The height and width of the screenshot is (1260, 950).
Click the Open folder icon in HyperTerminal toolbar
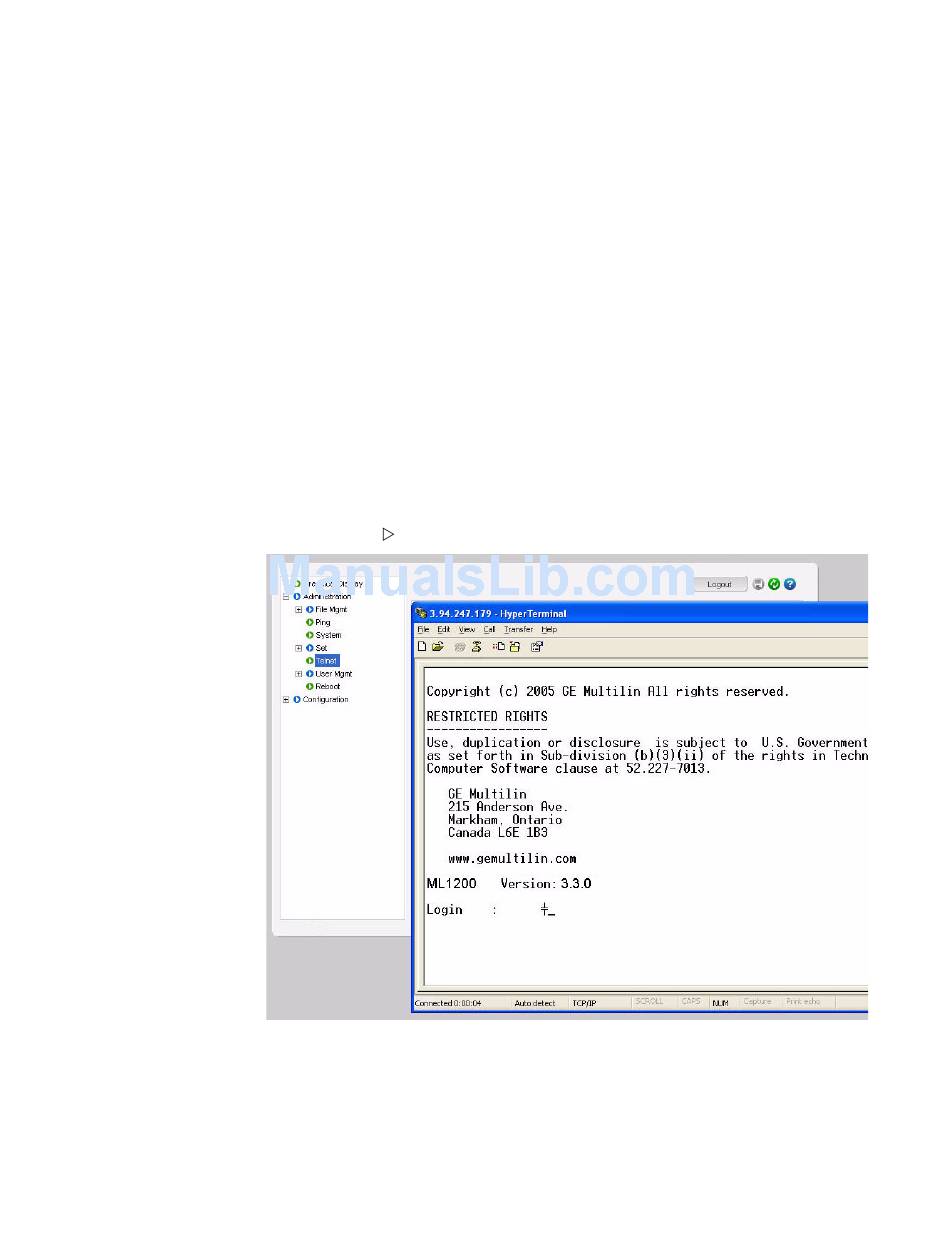pyautogui.click(x=438, y=647)
